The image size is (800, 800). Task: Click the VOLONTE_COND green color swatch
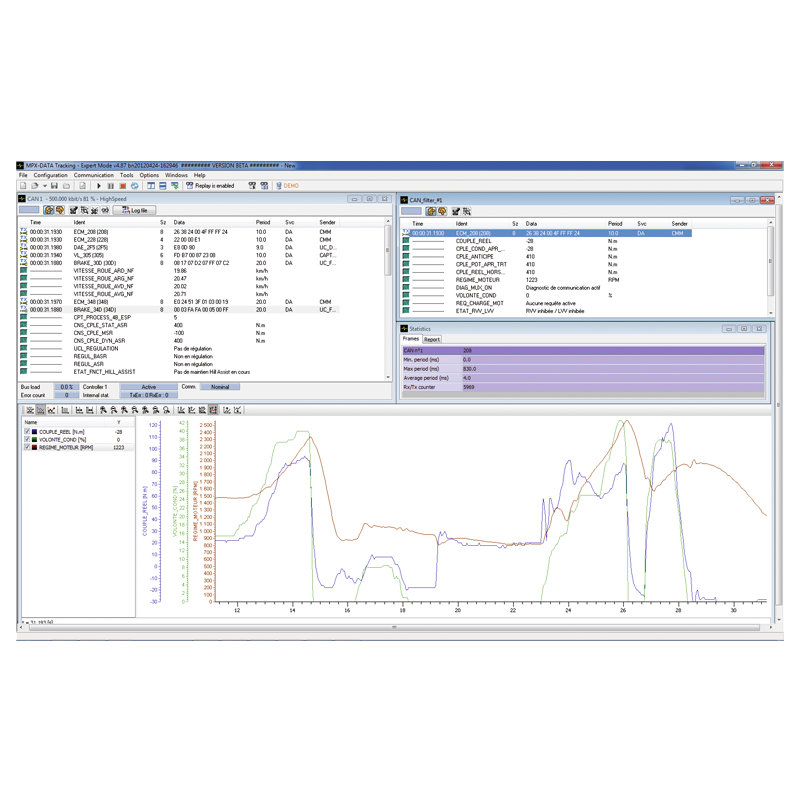pyautogui.click(x=35, y=439)
